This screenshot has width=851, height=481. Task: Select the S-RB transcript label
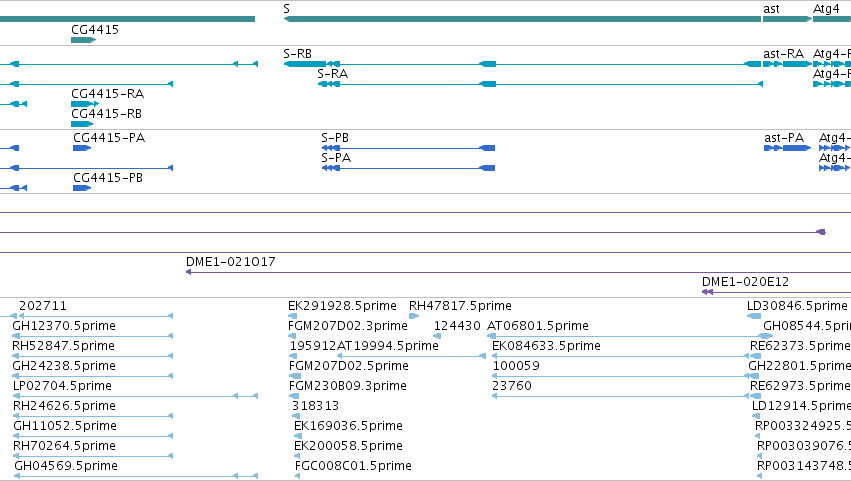(297, 54)
